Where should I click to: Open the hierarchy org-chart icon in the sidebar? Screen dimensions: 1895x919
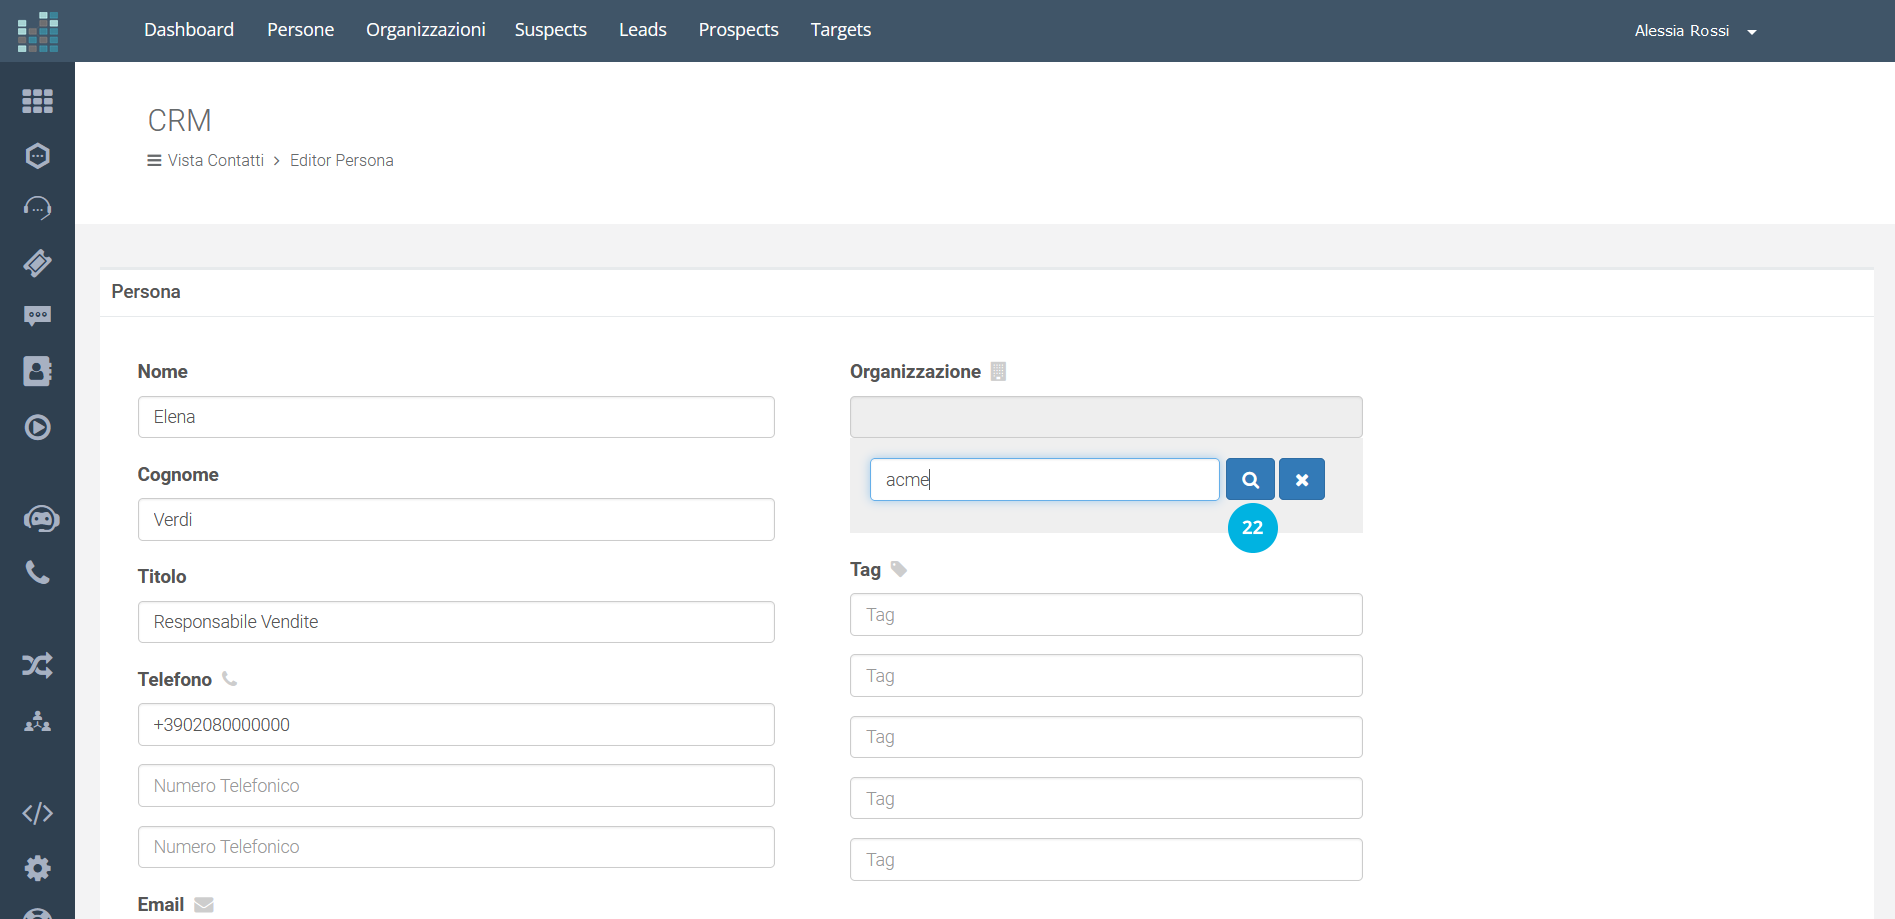click(37, 721)
